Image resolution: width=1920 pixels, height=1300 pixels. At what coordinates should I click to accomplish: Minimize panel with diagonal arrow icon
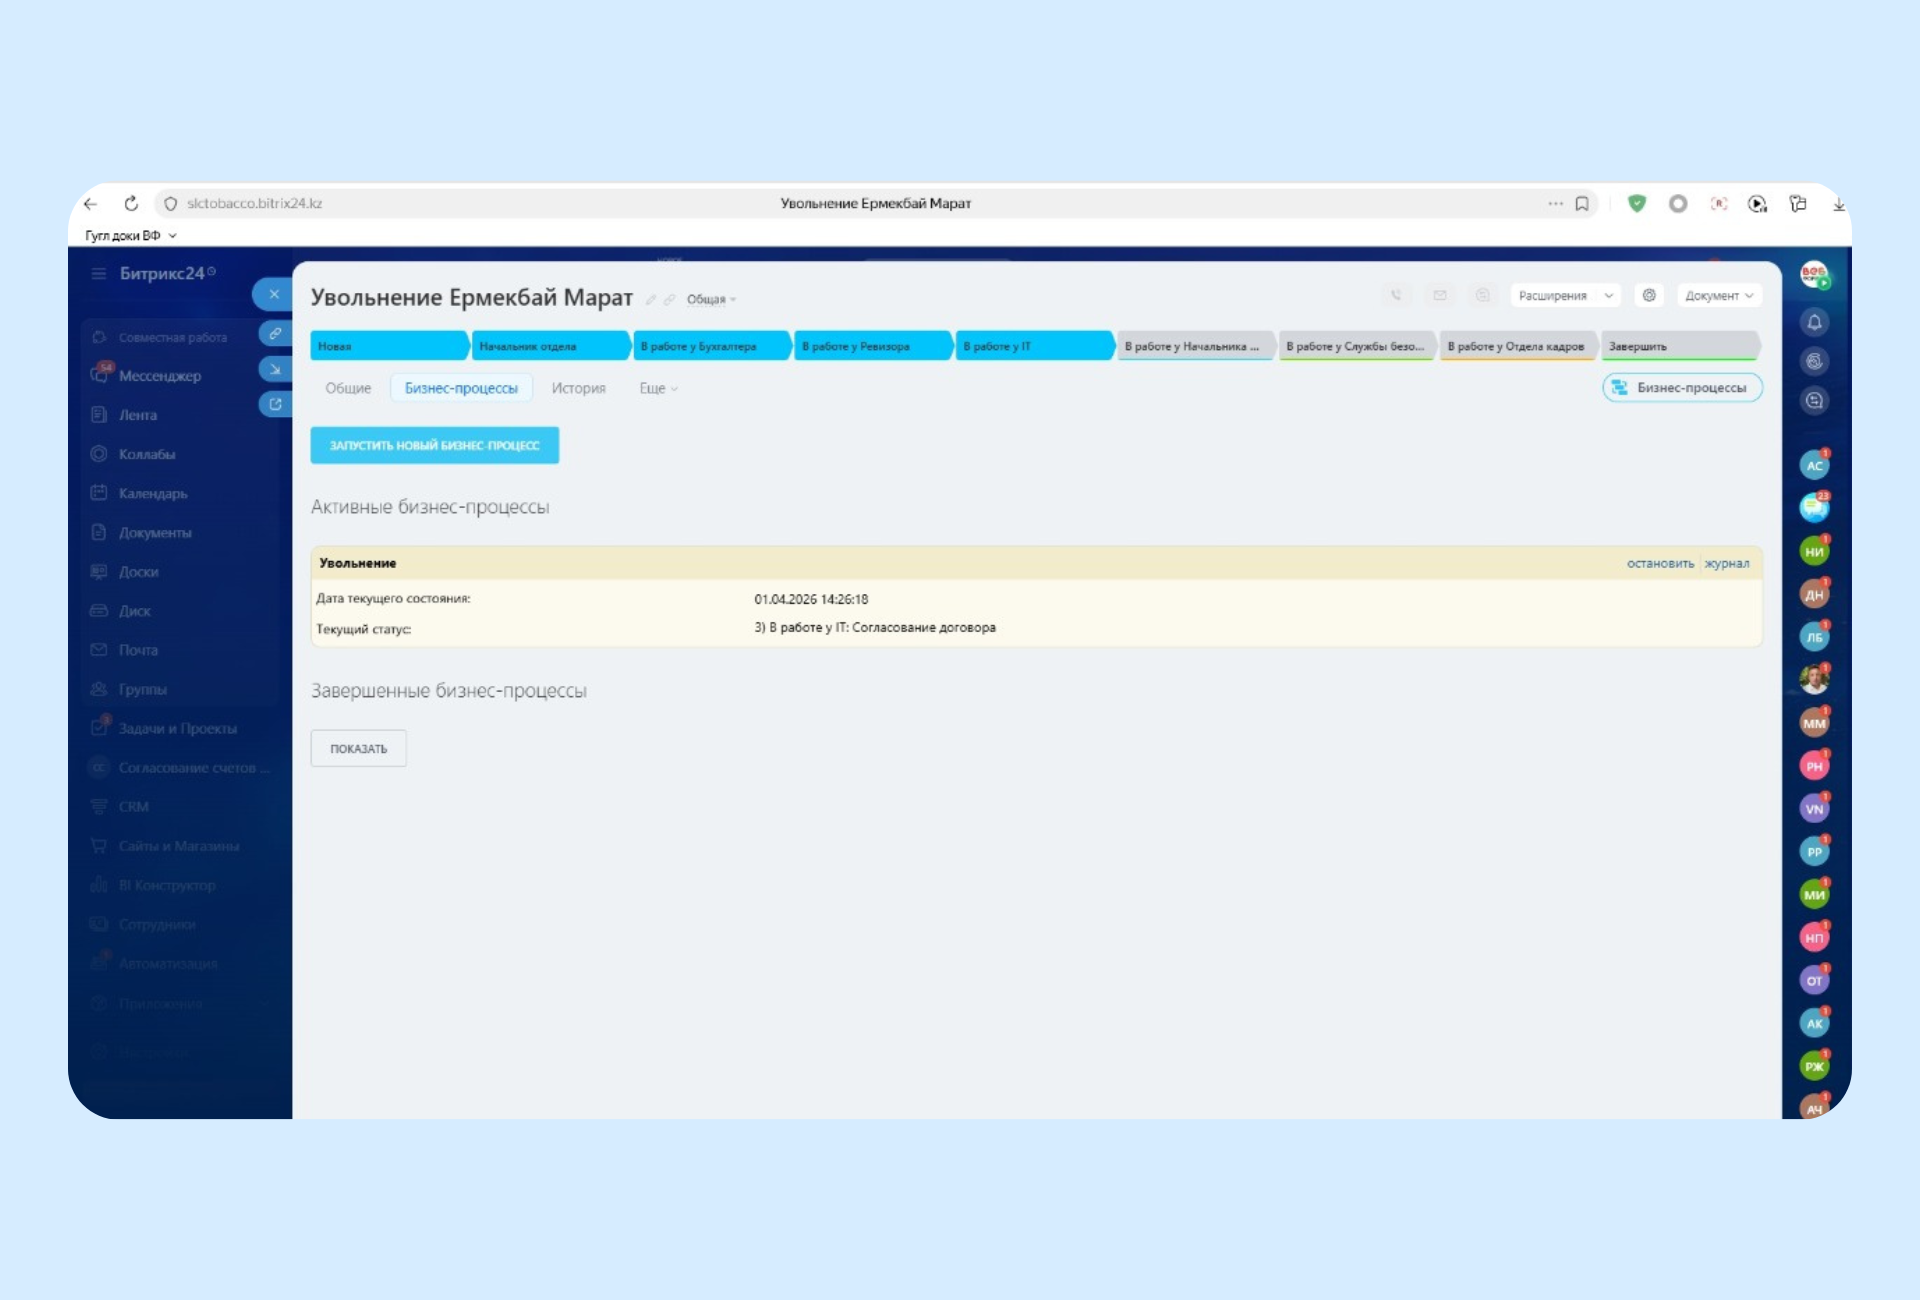[275, 369]
